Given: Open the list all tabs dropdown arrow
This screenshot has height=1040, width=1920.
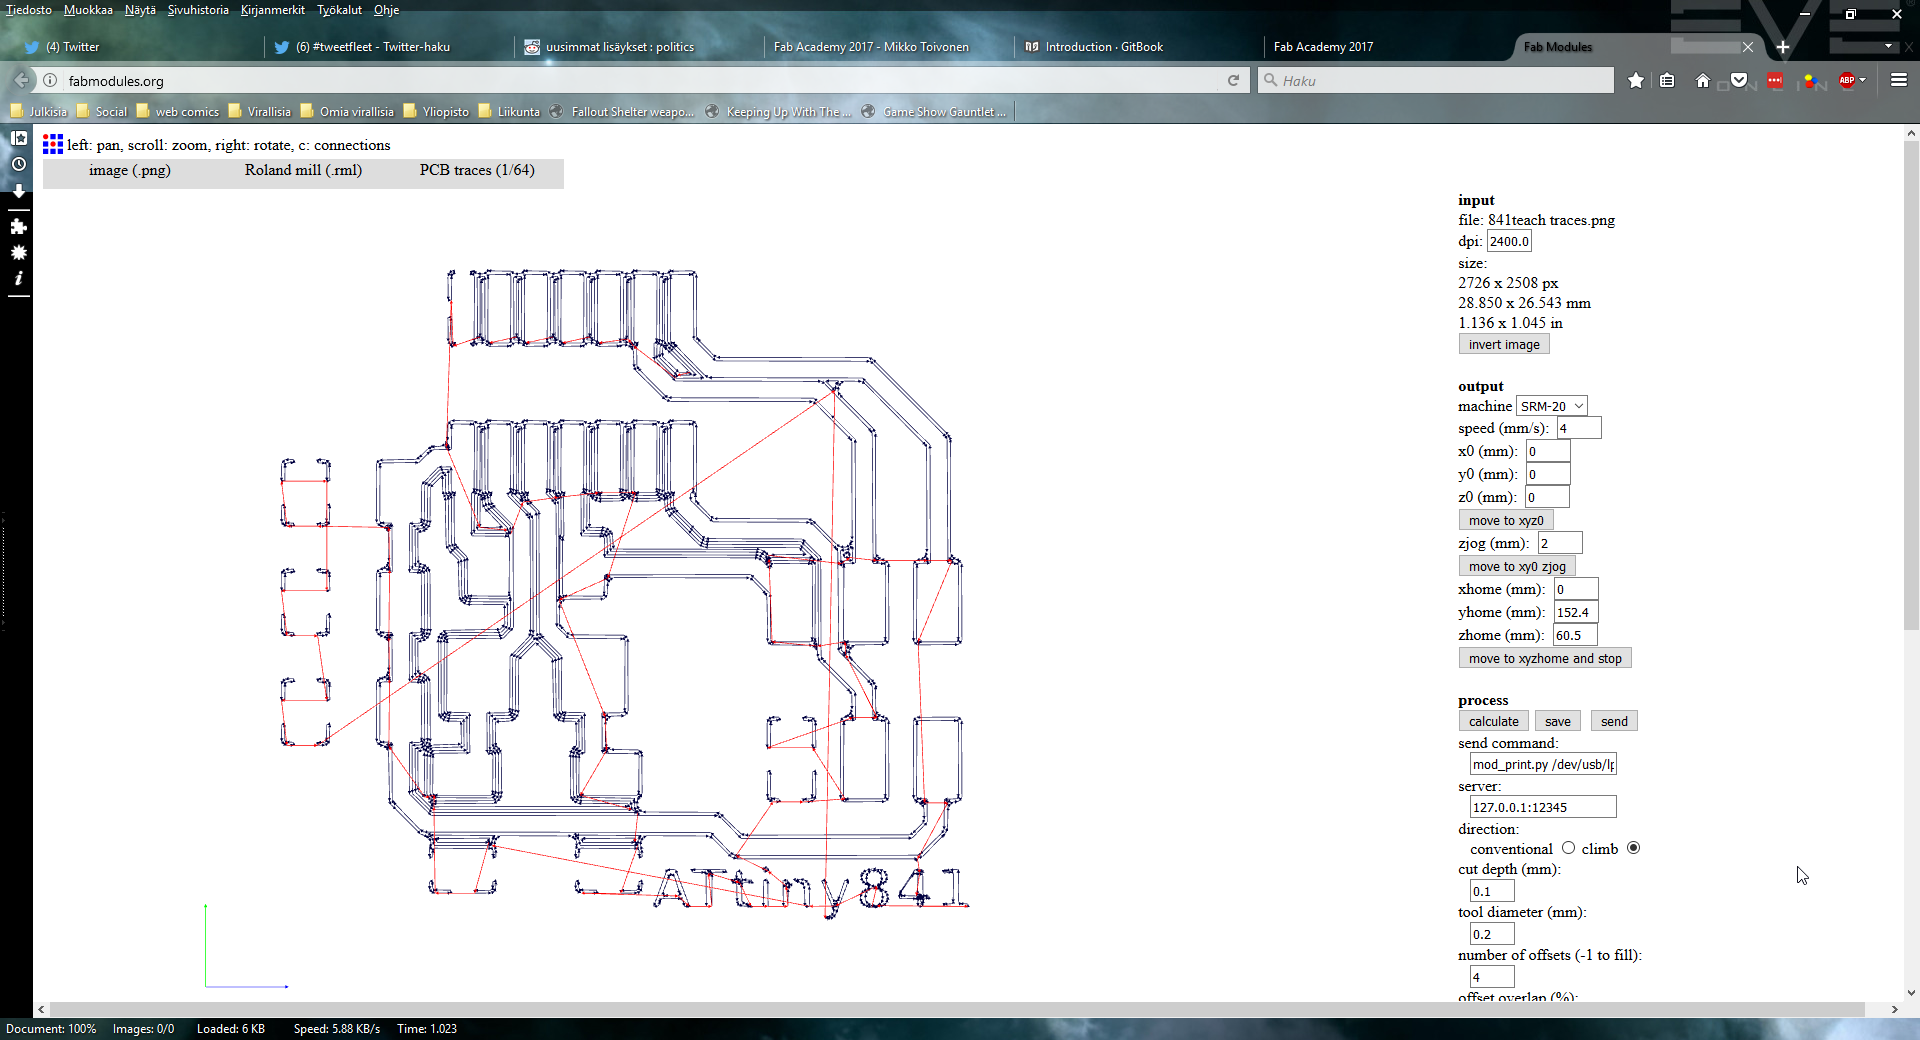Looking at the screenshot, I should [x=1888, y=47].
